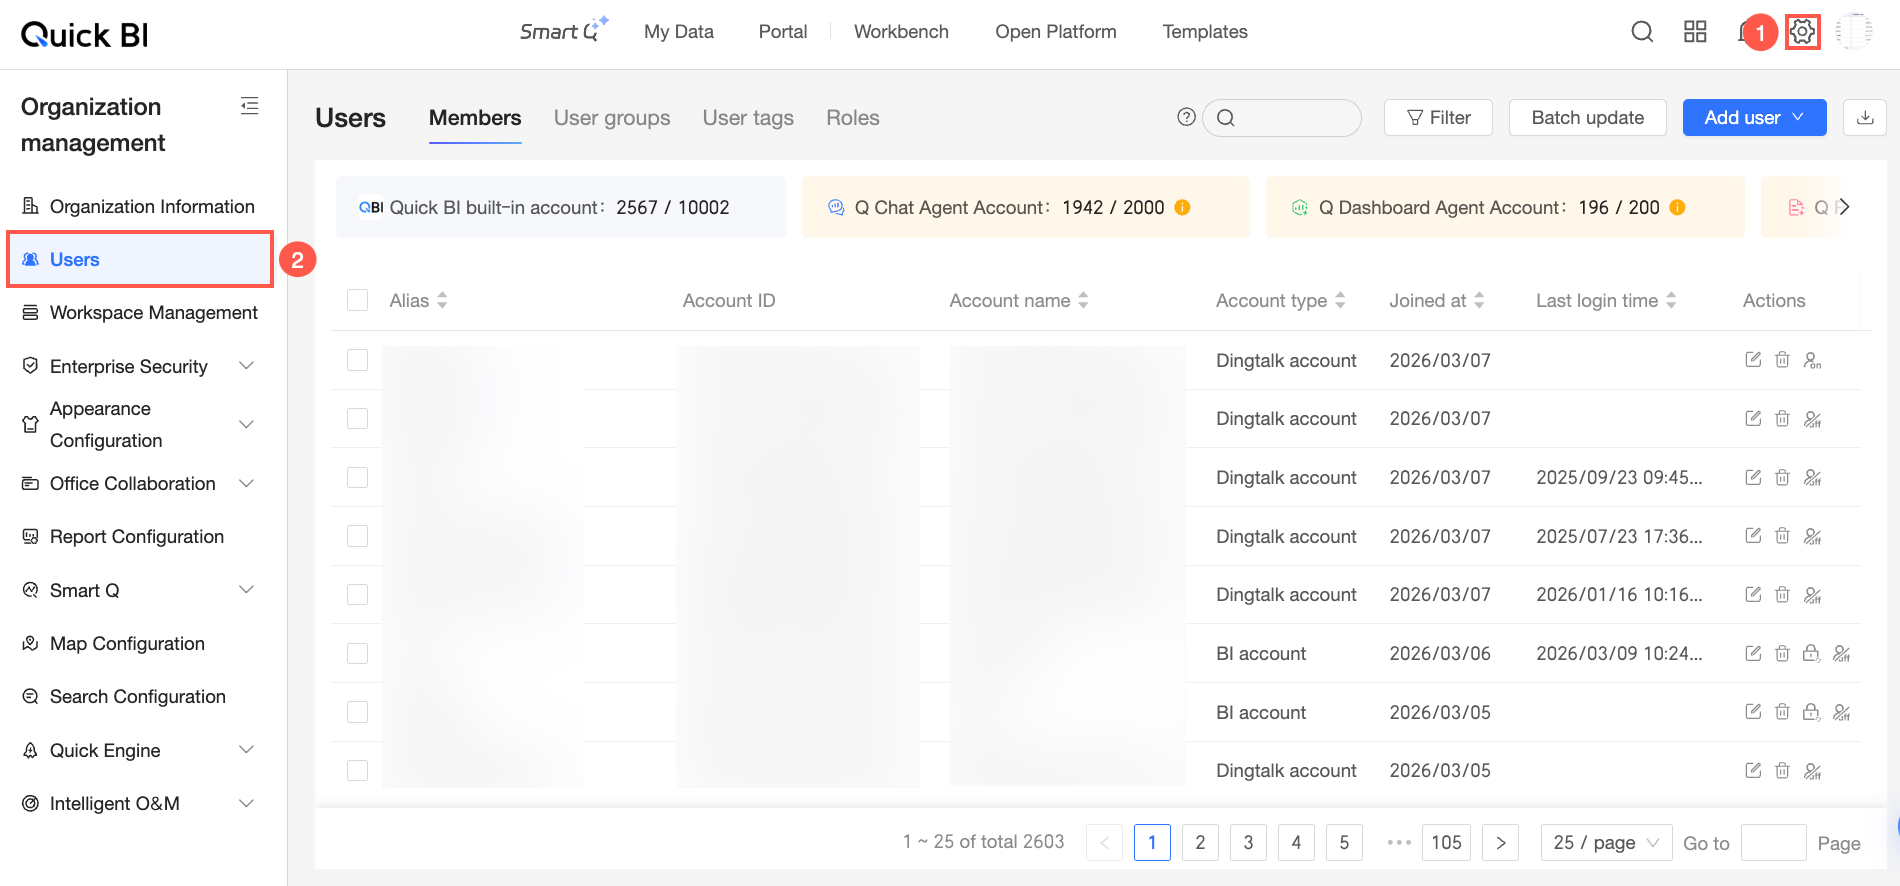The width and height of the screenshot is (1900, 886).
Task: Delete the user last logged in 2025/07/23
Action: click(1782, 536)
